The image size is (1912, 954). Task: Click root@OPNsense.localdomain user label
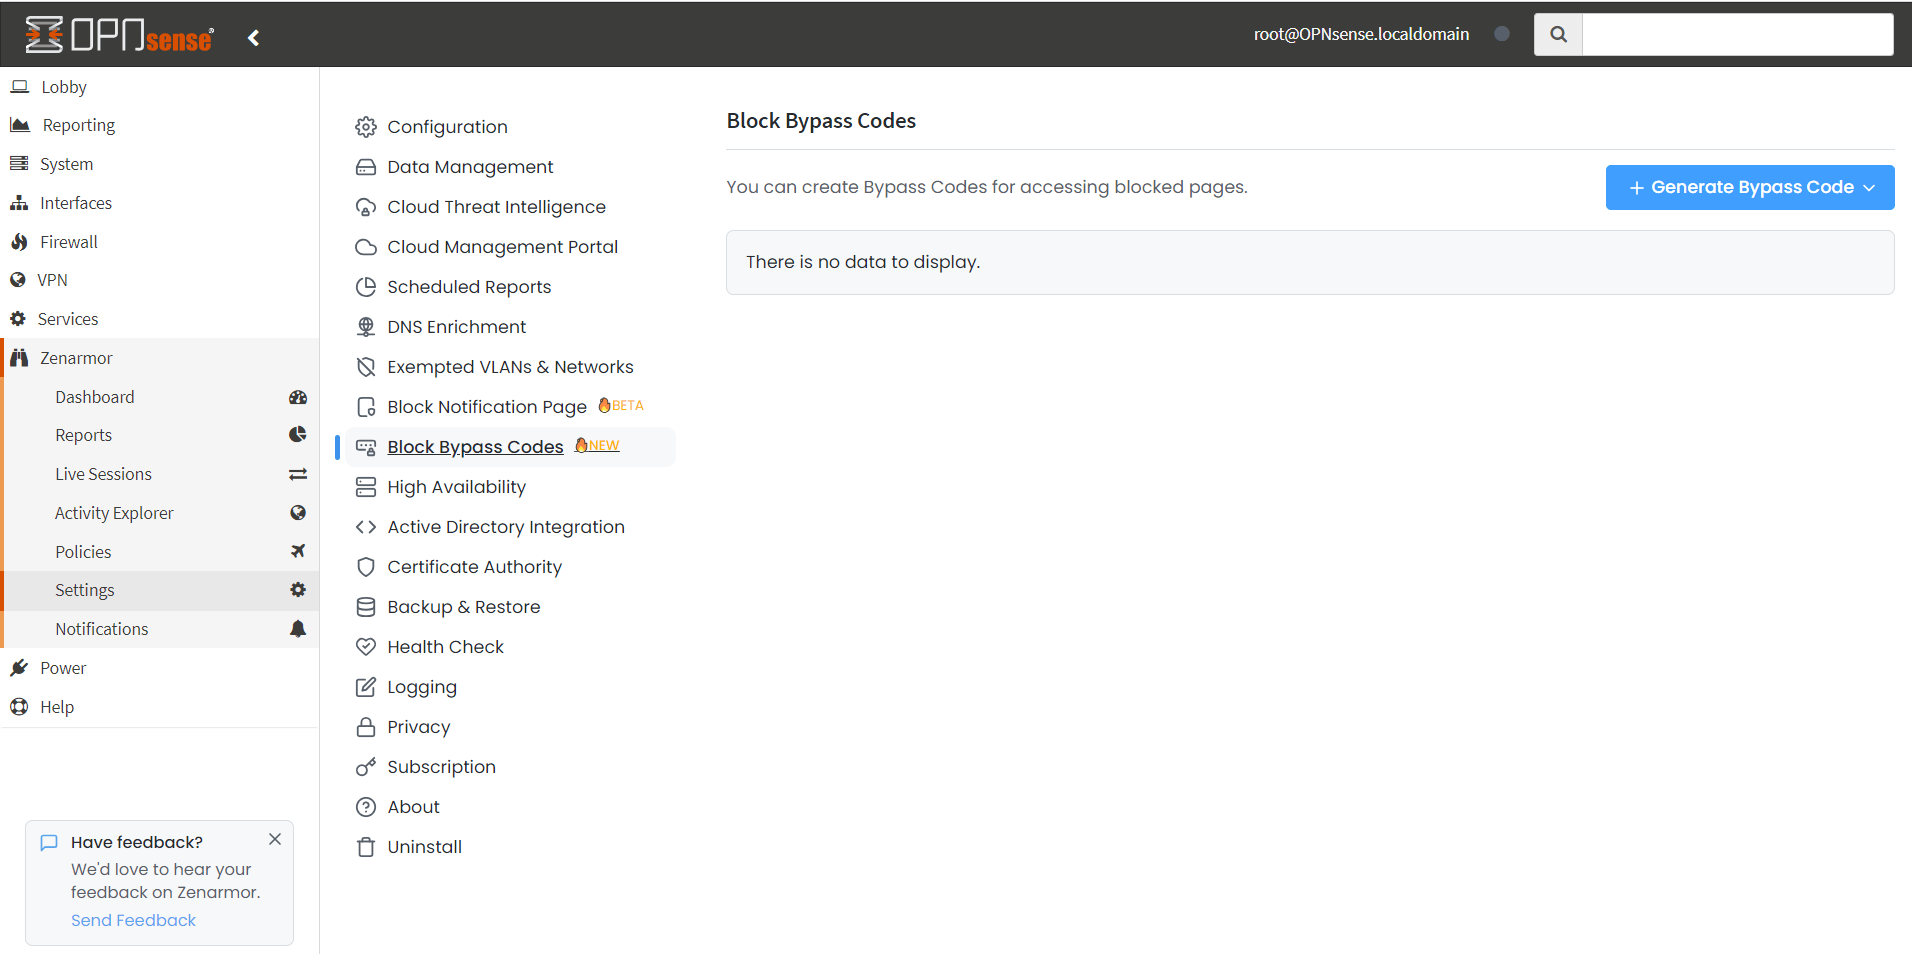1361,34
